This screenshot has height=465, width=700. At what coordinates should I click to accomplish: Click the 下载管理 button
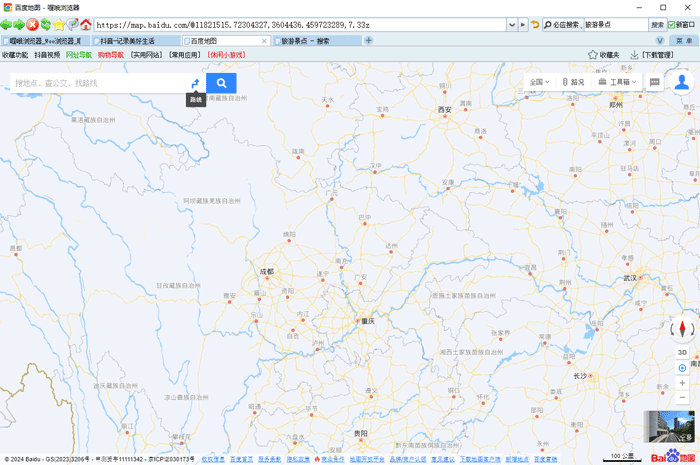(x=651, y=55)
